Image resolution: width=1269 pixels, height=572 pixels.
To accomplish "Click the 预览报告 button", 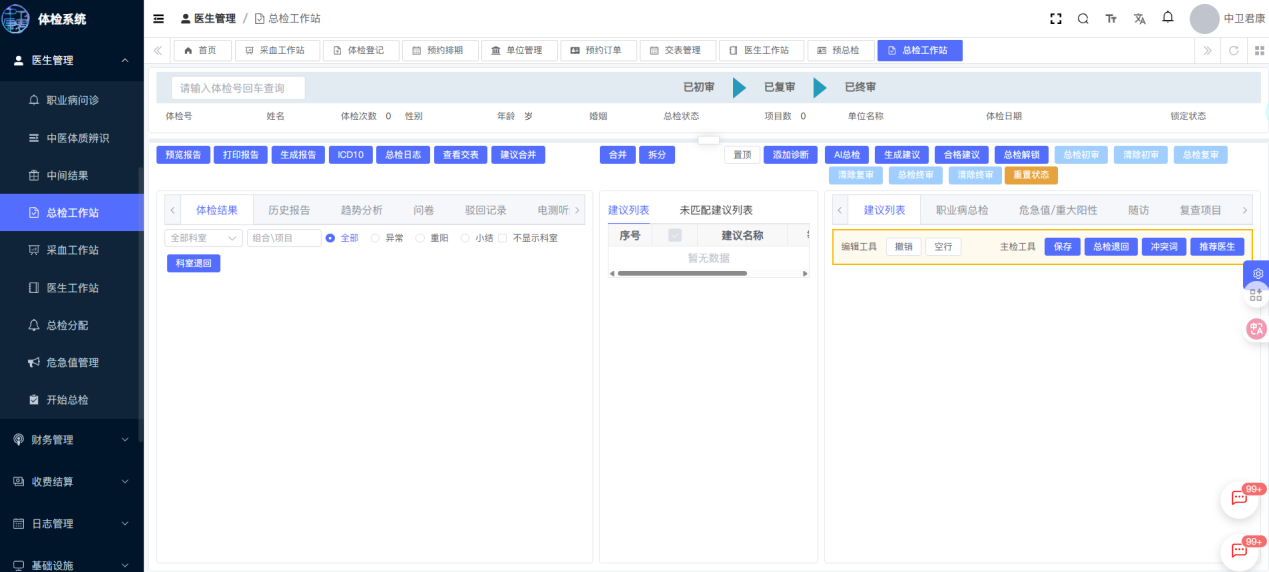I will (x=183, y=155).
